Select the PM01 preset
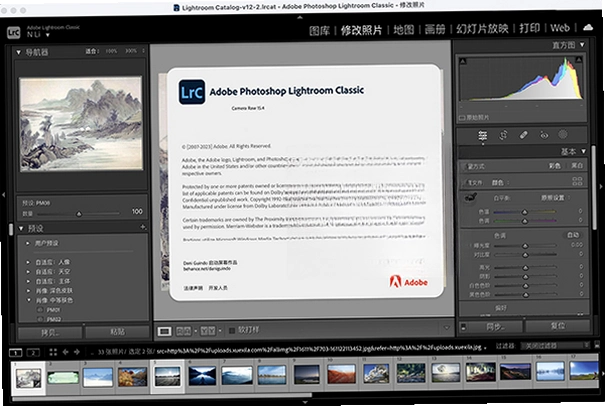The image size is (605, 406). click(x=53, y=310)
